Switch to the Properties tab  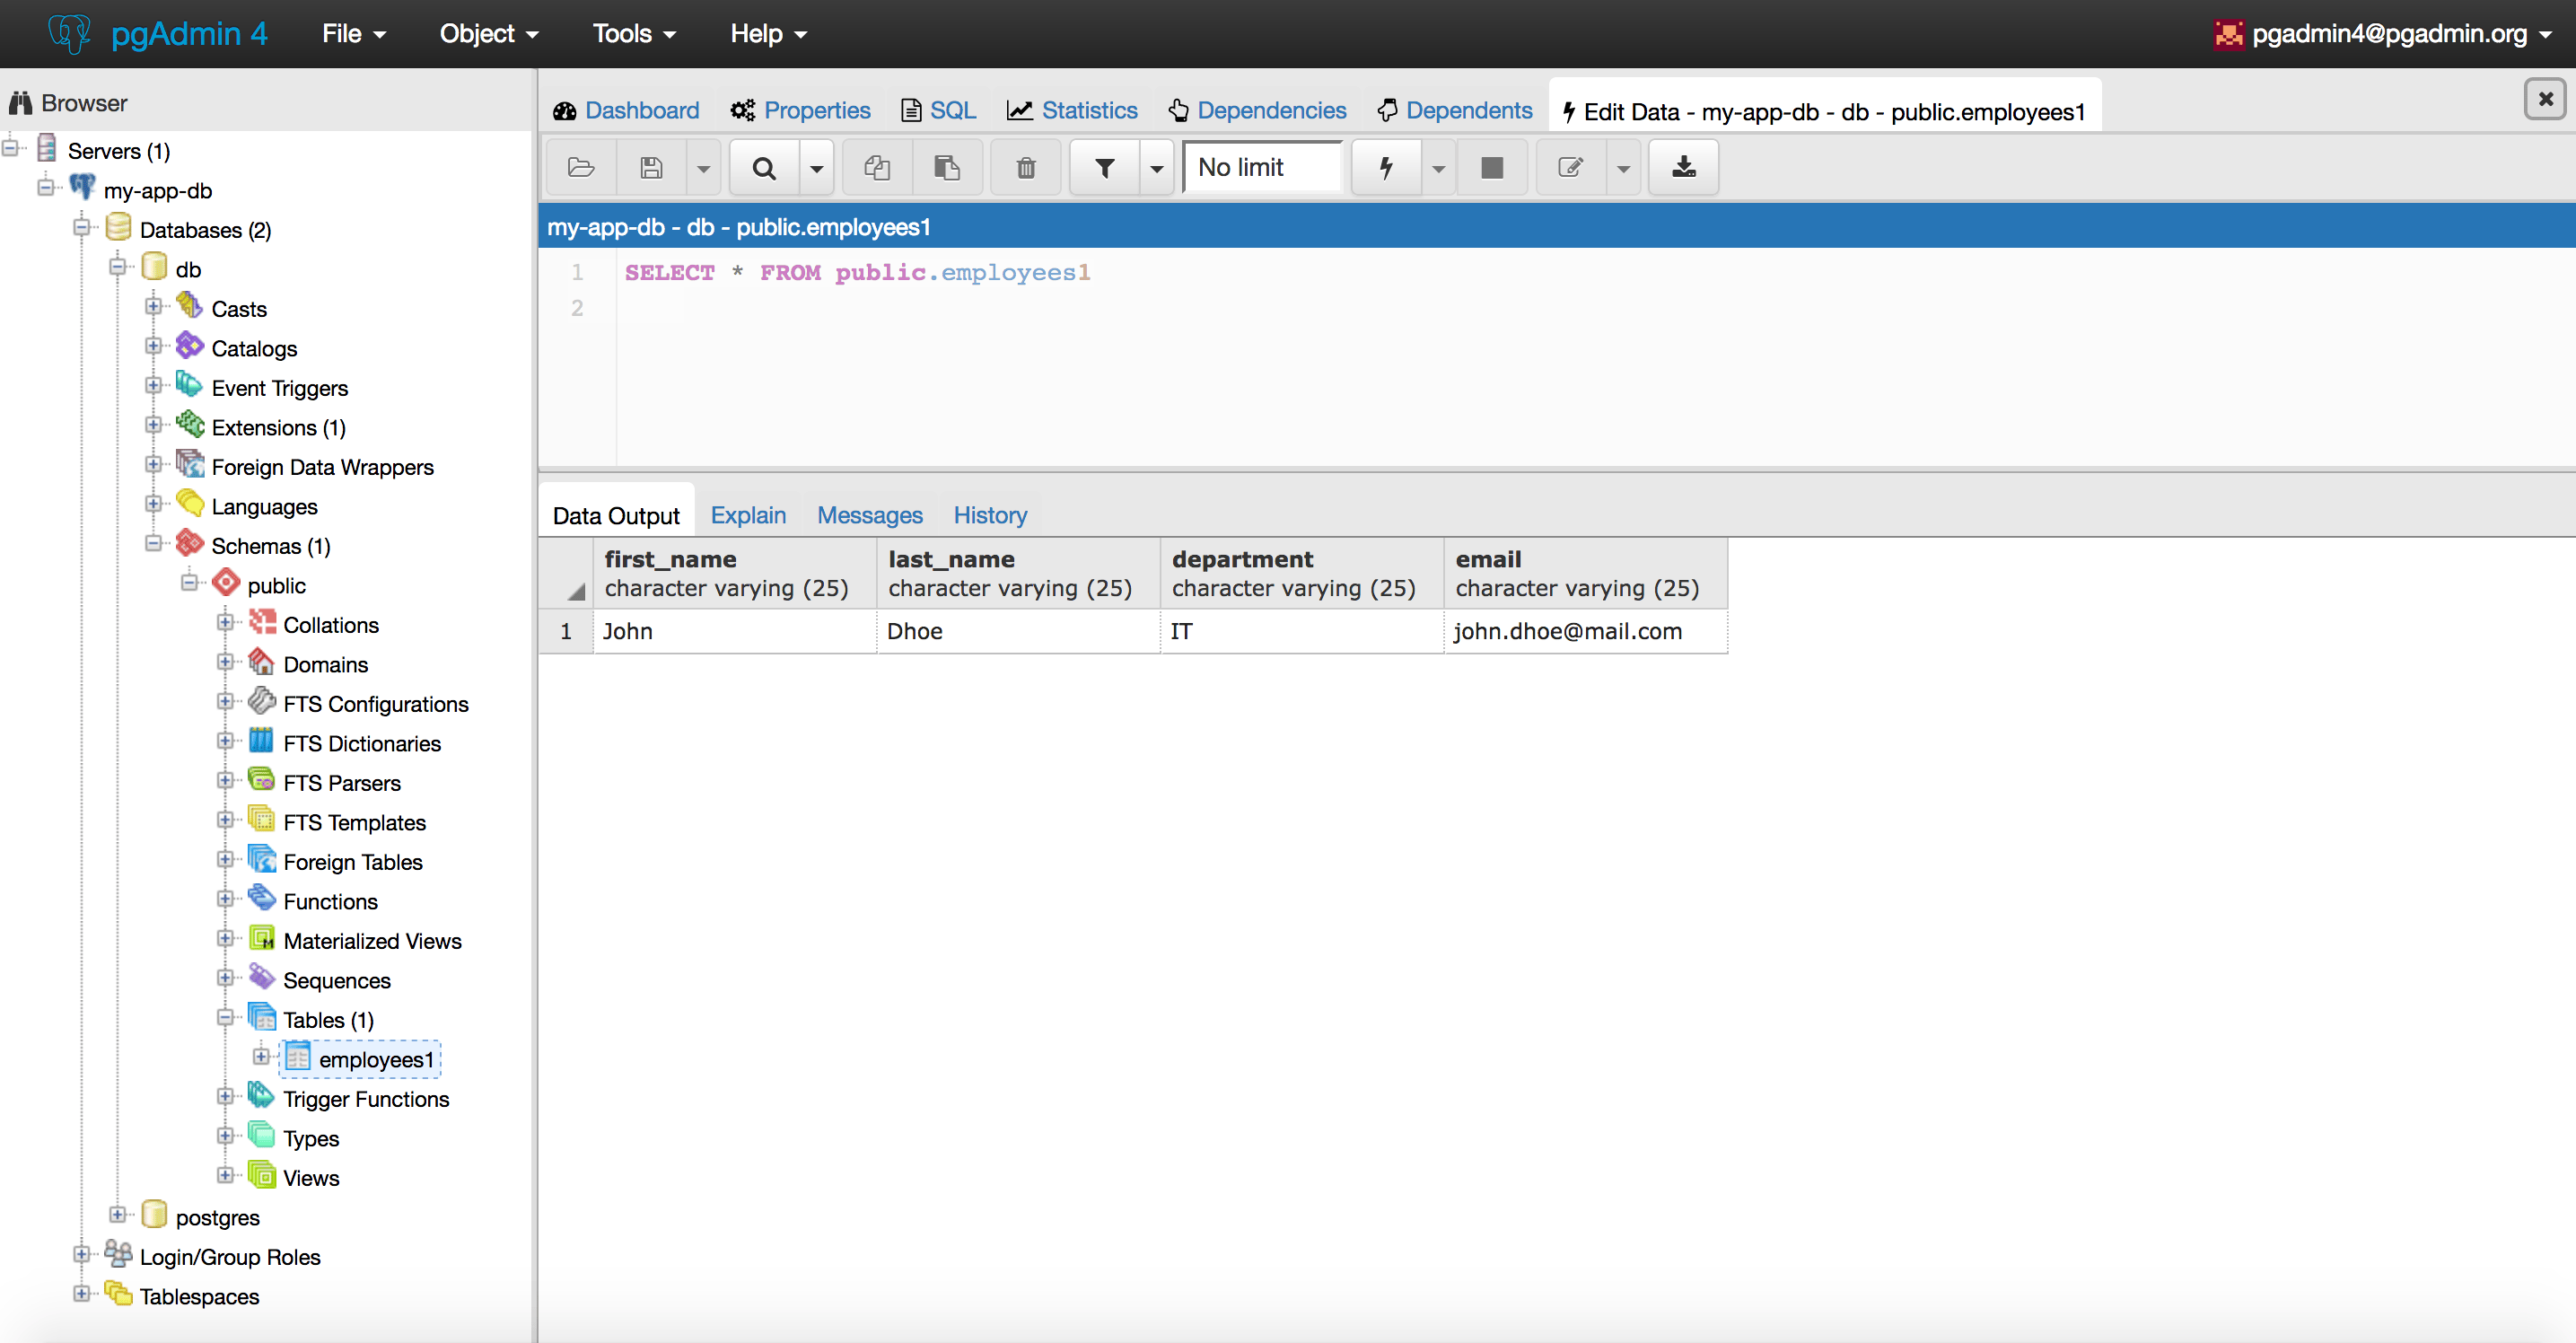coord(800,110)
